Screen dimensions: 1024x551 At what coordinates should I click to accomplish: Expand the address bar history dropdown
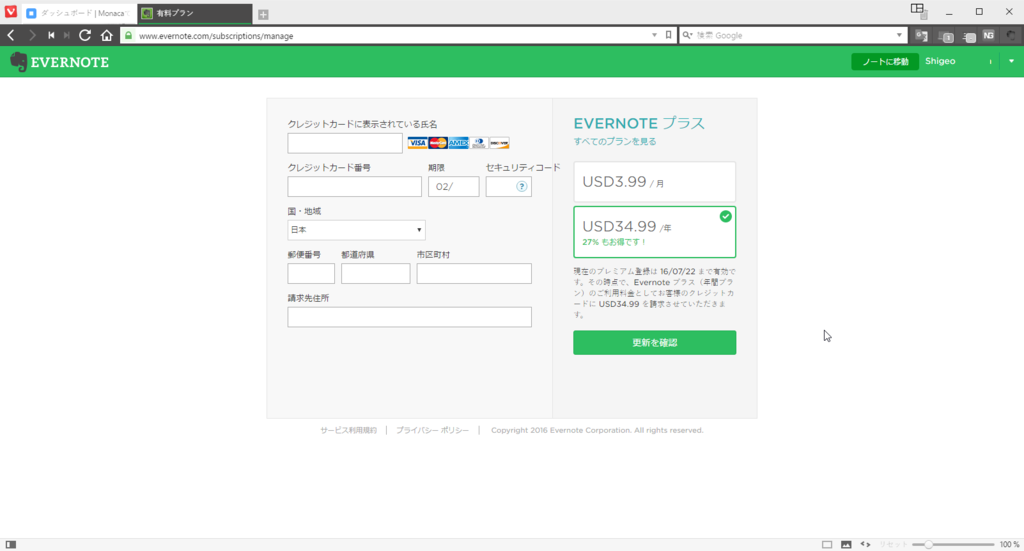coord(654,35)
